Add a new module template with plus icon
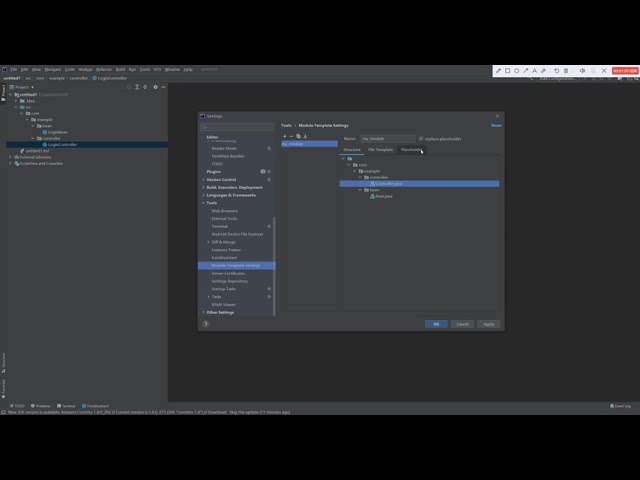This screenshot has height=480, width=640. [284, 136]
